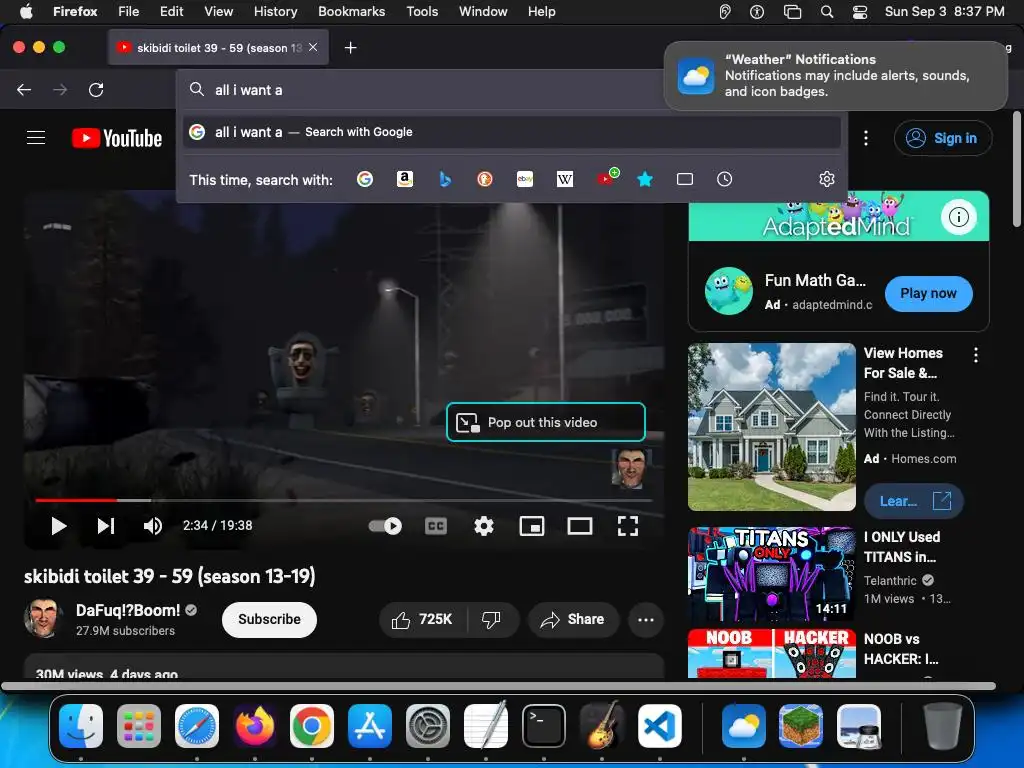Go to YouTube home logo

117,138
